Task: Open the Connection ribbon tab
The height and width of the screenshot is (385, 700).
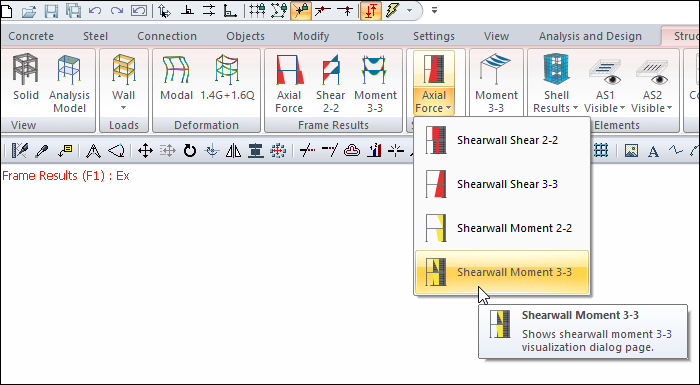Action: point(167,36)
